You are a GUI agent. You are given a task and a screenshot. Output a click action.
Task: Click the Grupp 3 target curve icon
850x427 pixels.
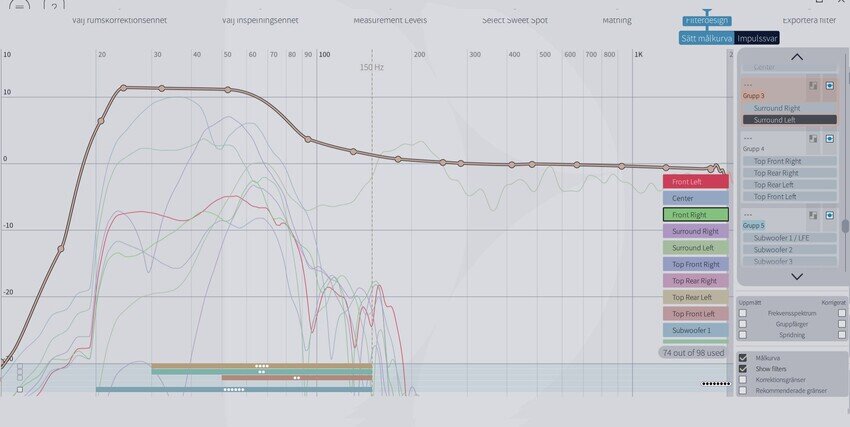coord(813,86)
